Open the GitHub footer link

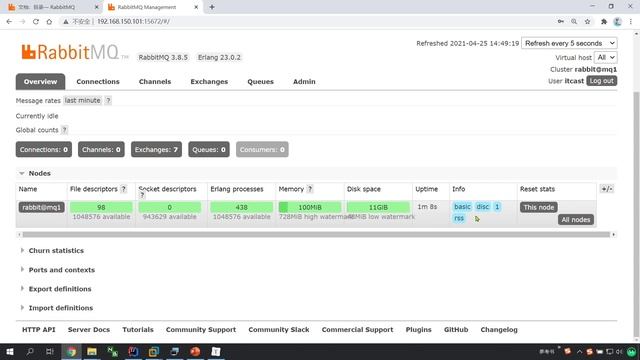[456, 330]
